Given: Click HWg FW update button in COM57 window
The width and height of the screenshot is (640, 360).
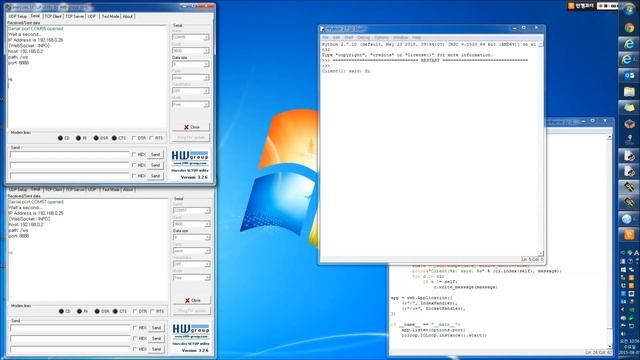Looking at the screenshot, I should click(x=192, y=311).
